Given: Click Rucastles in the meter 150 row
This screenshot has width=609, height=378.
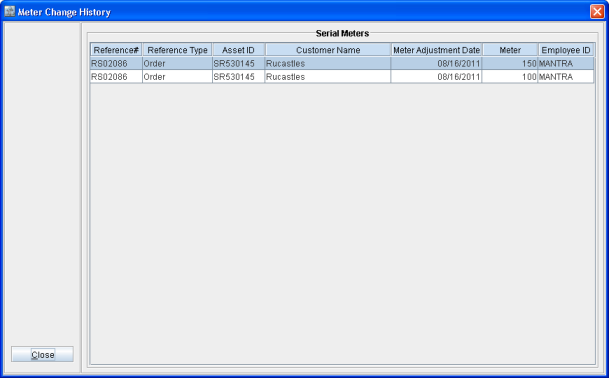Looking at the screenshot, I should point(328,63).
